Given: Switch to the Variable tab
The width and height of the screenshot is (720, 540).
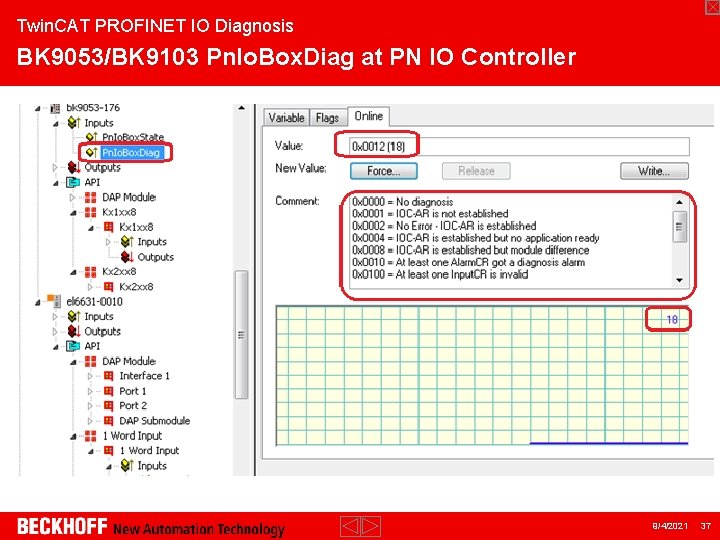Looking at the screenshot, I should [x=287, y=118].
